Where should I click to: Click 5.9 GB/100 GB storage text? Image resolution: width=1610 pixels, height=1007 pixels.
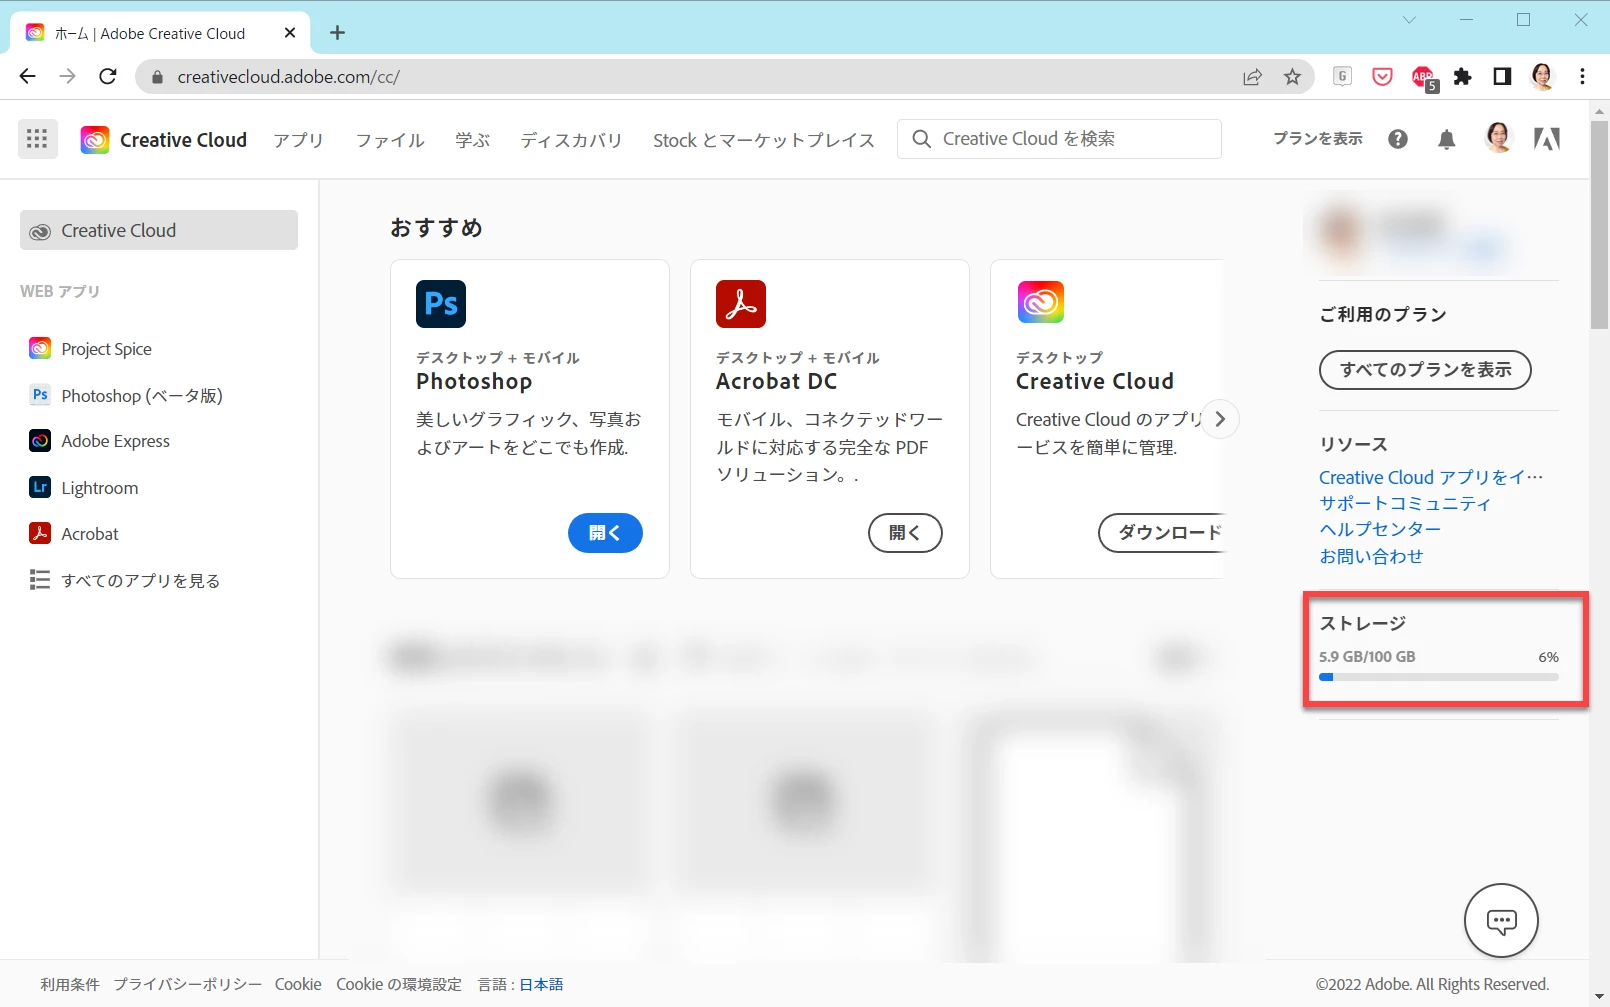point(1367,657)
